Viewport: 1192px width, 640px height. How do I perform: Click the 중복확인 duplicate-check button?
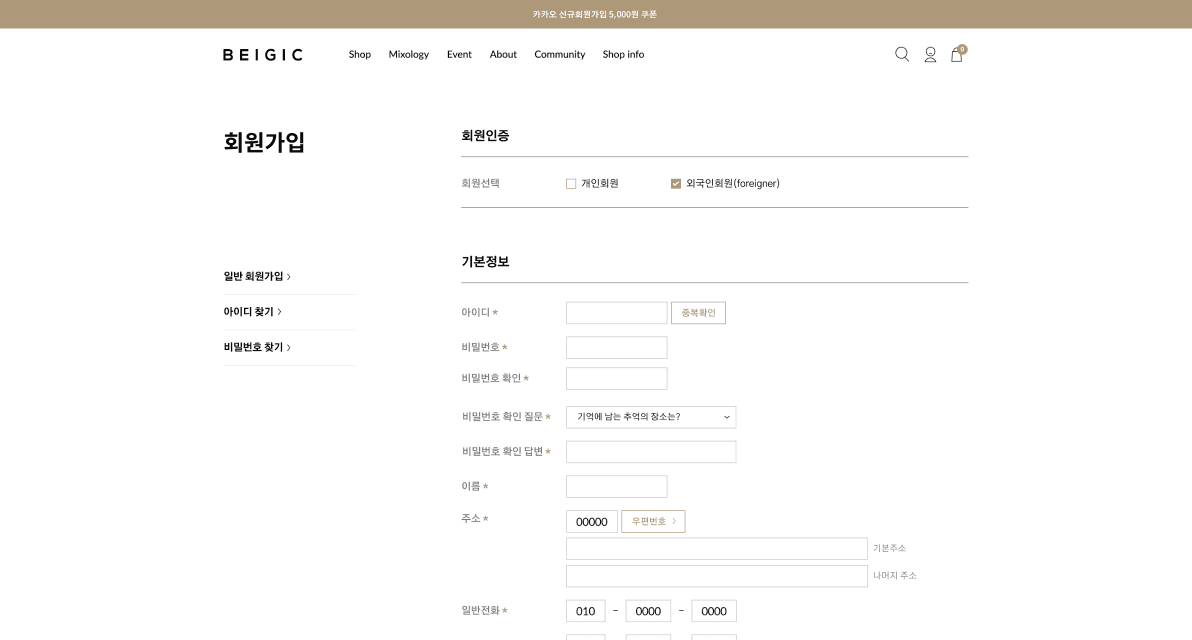pyautogui.click(x=698, y=312)
